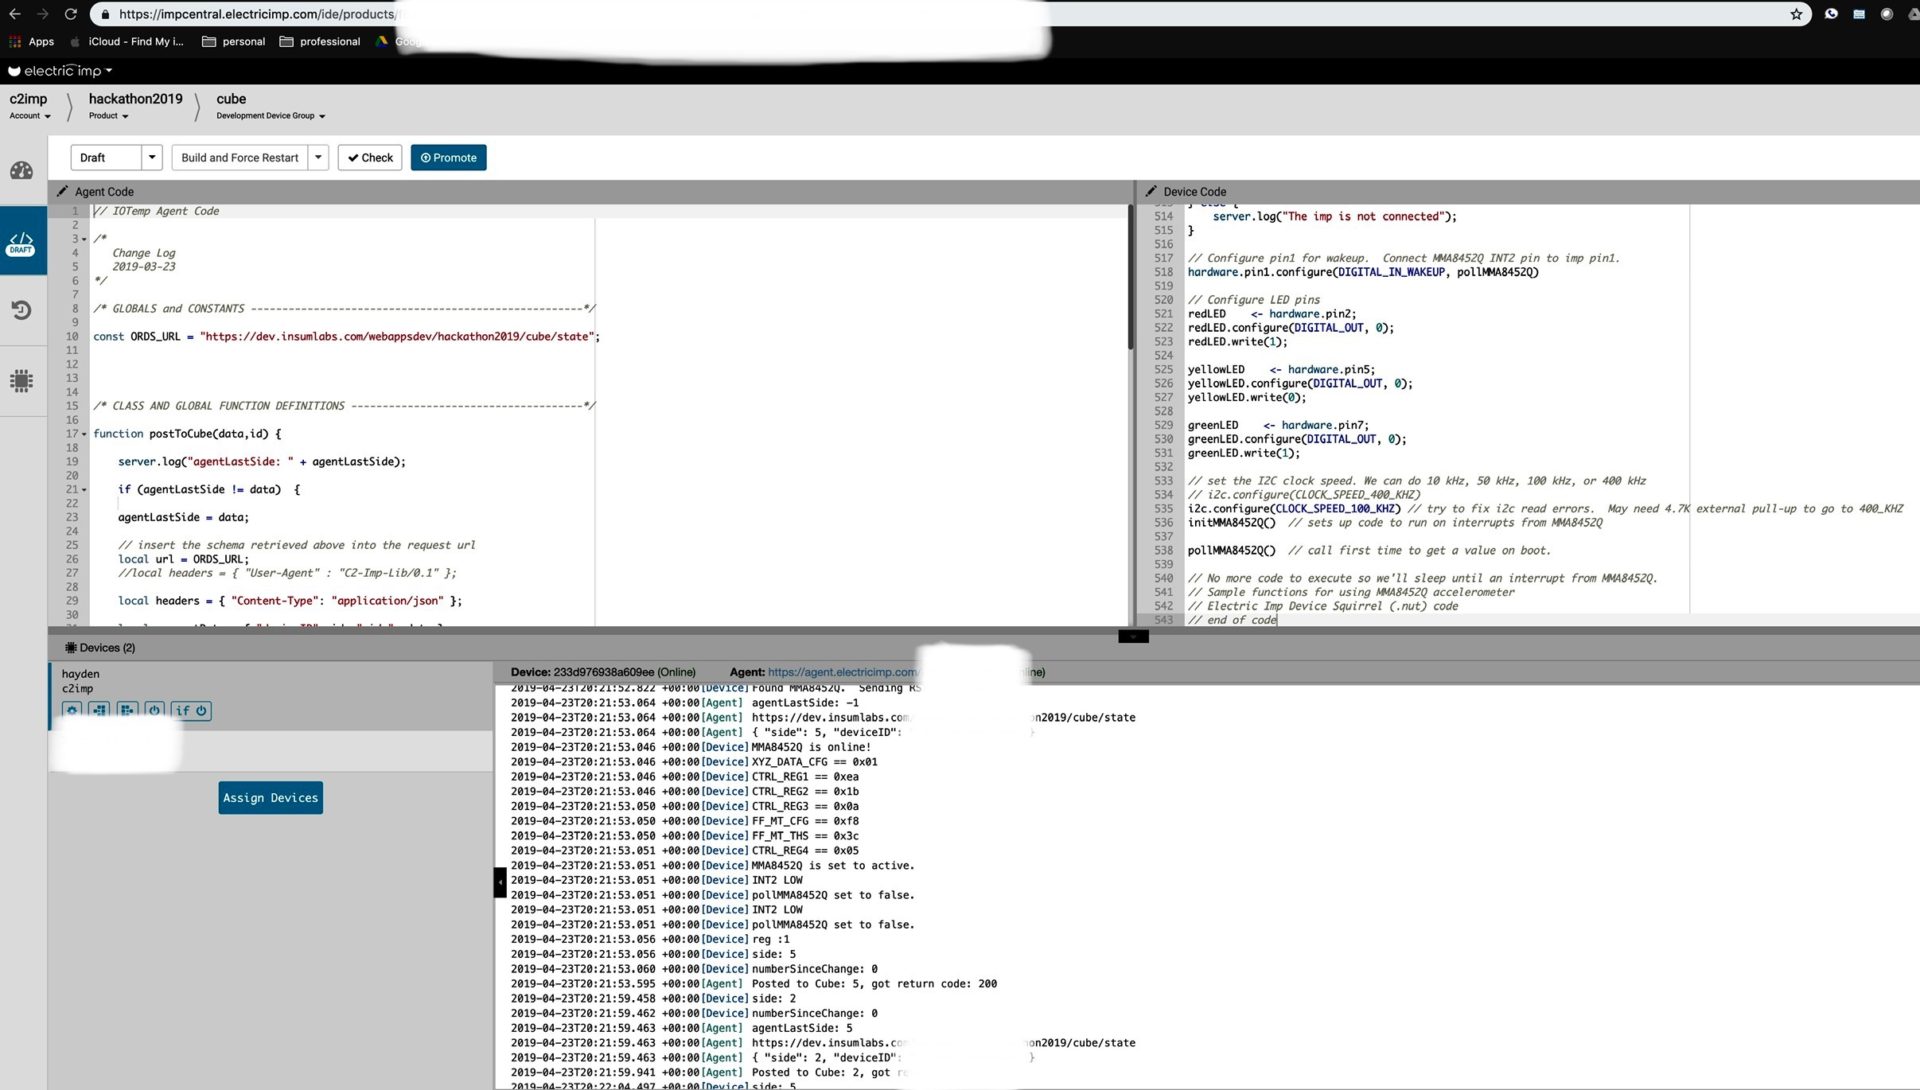Bookmark page with the star icon

pos(1796,14)
